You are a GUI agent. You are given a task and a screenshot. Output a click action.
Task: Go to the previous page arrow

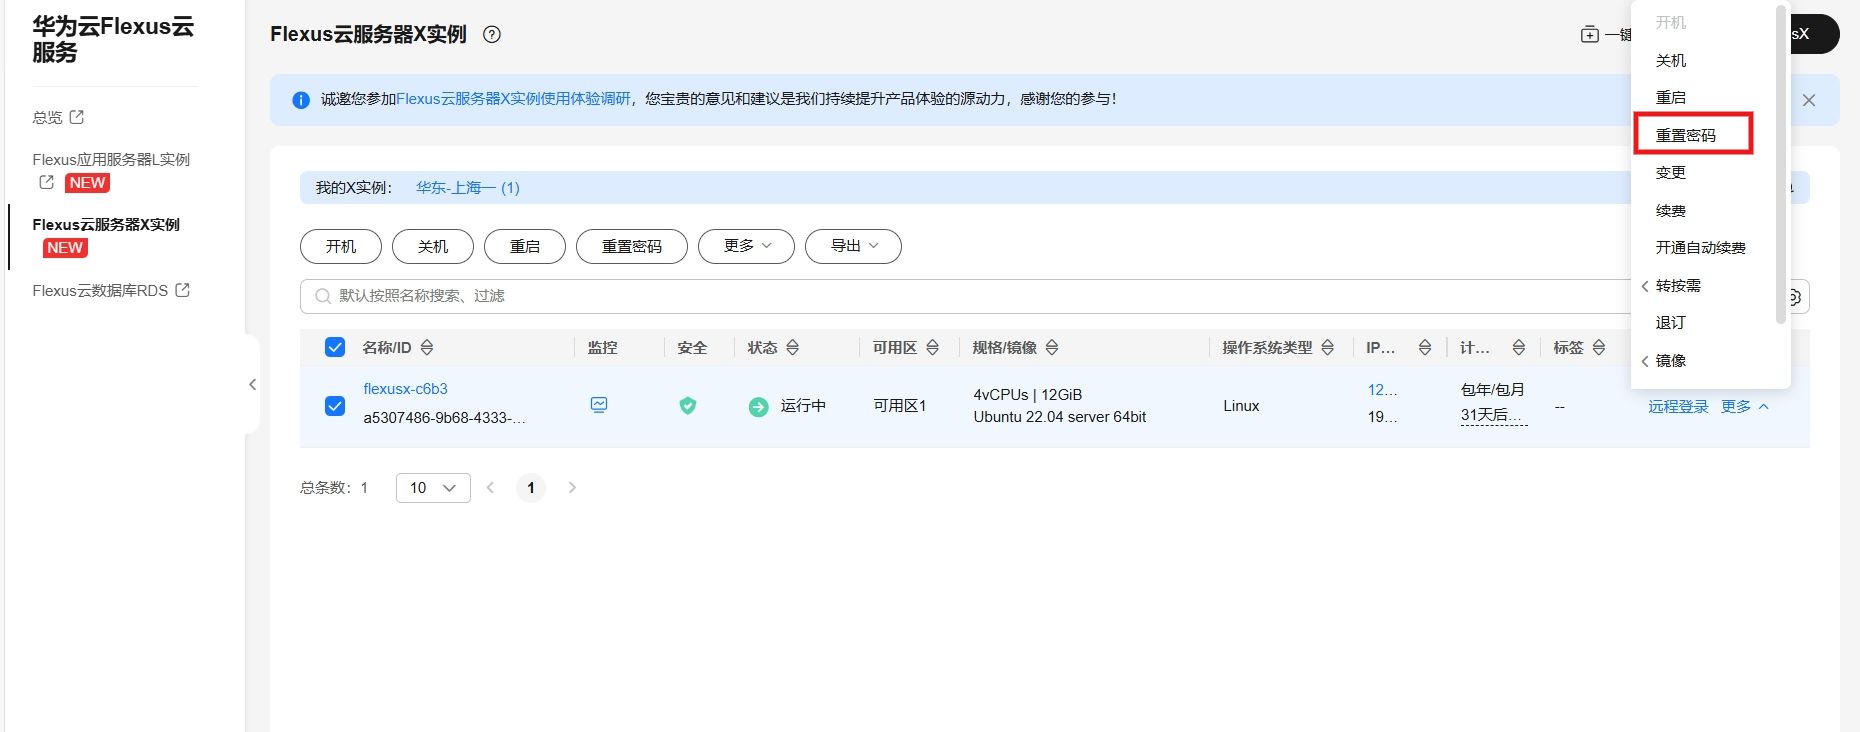[x=490, y=488]
